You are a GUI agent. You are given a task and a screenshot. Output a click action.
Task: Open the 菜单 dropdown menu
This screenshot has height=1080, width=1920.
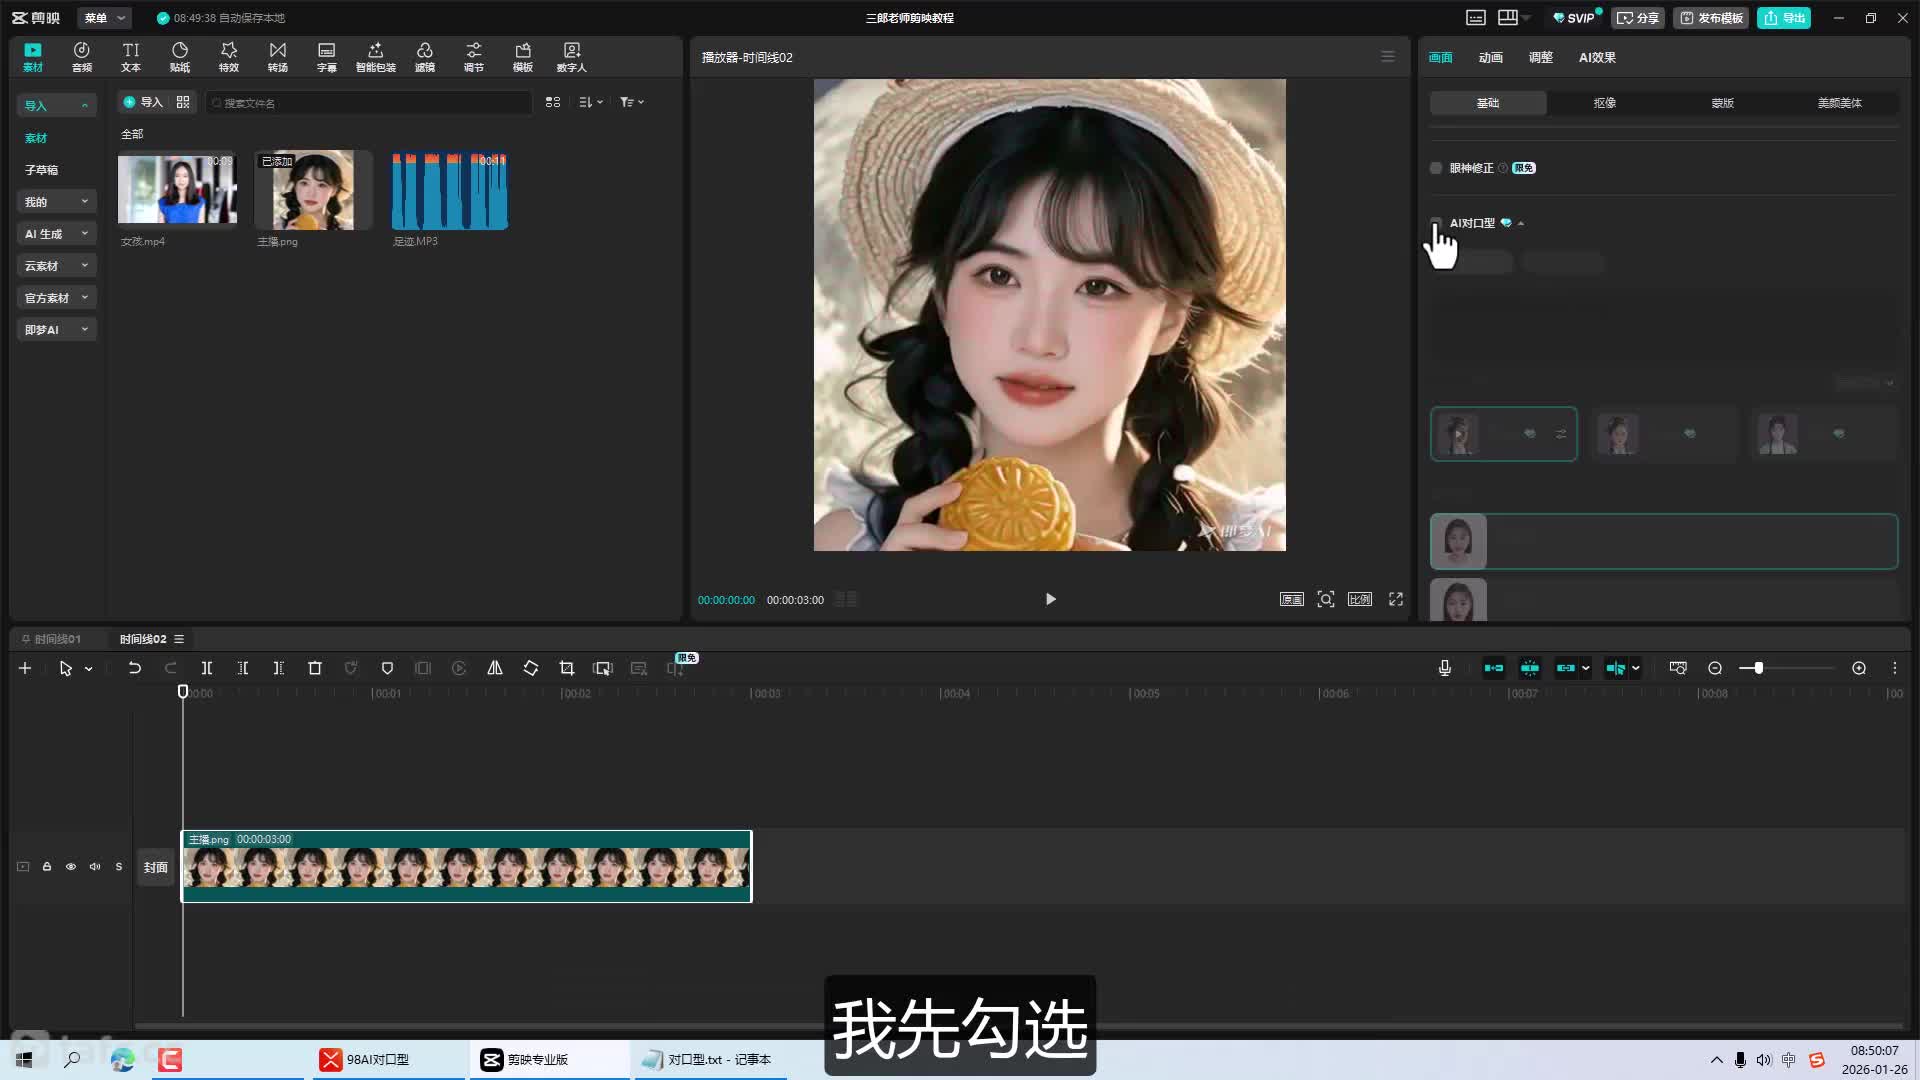(x=104, y=18)
